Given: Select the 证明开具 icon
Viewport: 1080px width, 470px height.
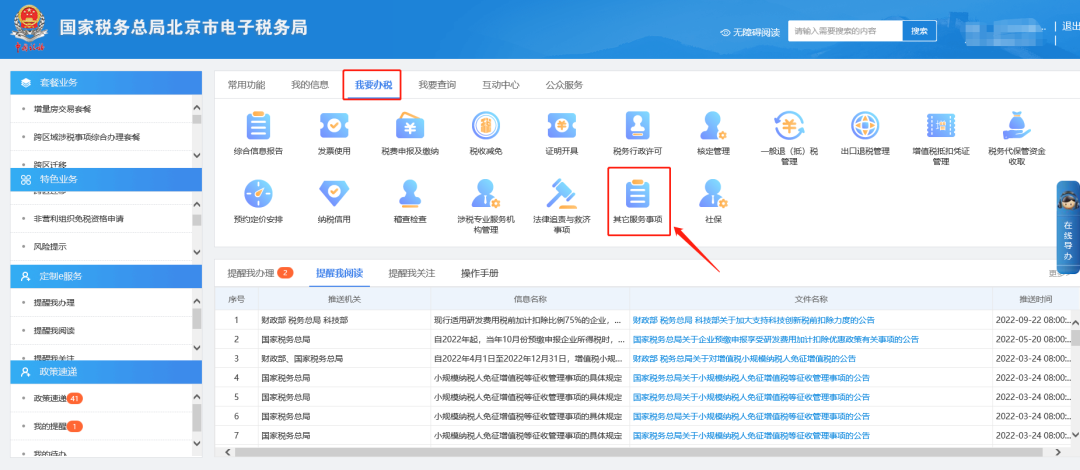Looking at the screenshot, I should pyautogui.click(x=561, y=126).
